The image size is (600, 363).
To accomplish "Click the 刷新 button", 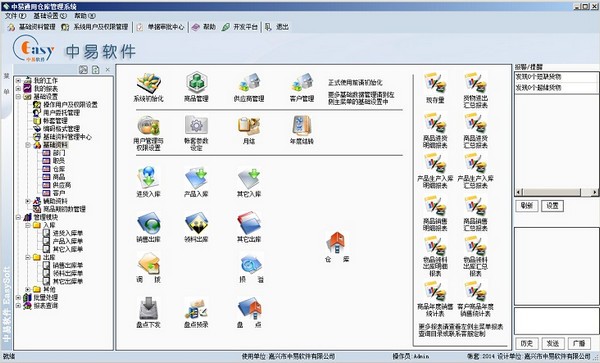I will coord(527,206).
